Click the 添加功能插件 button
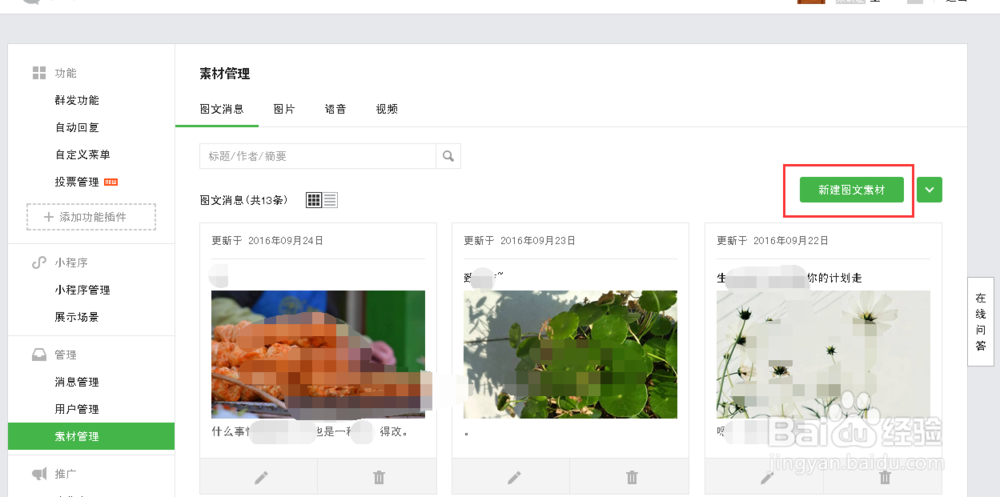This screenshot has height=497, width=1000. click(x=91, y=217)
